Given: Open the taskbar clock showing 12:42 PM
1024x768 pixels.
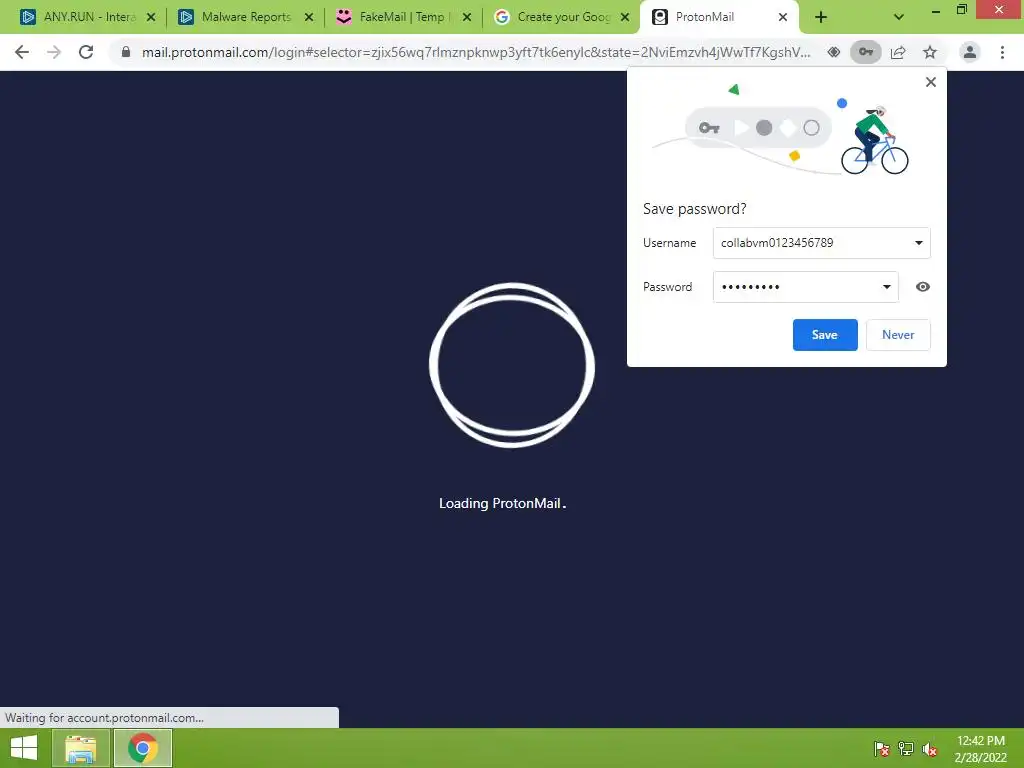Looking at the screenshot, I should [x=980, y=749].
